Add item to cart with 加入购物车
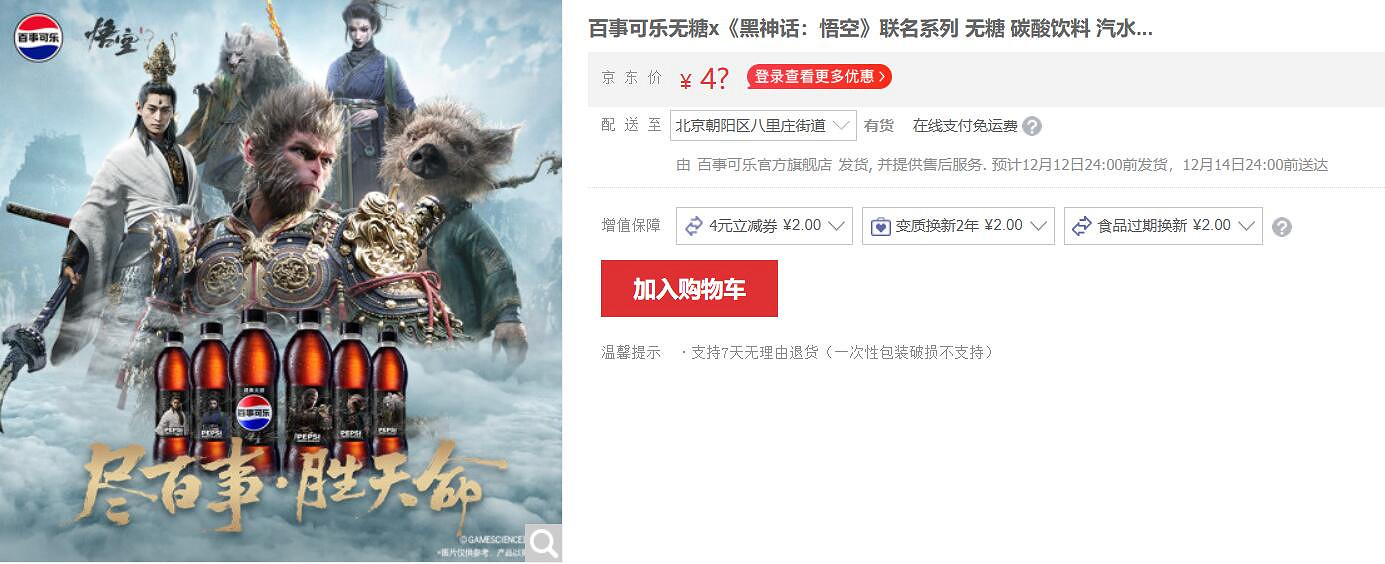This screenshot has height=564, width=1385. tap(689, 288)
